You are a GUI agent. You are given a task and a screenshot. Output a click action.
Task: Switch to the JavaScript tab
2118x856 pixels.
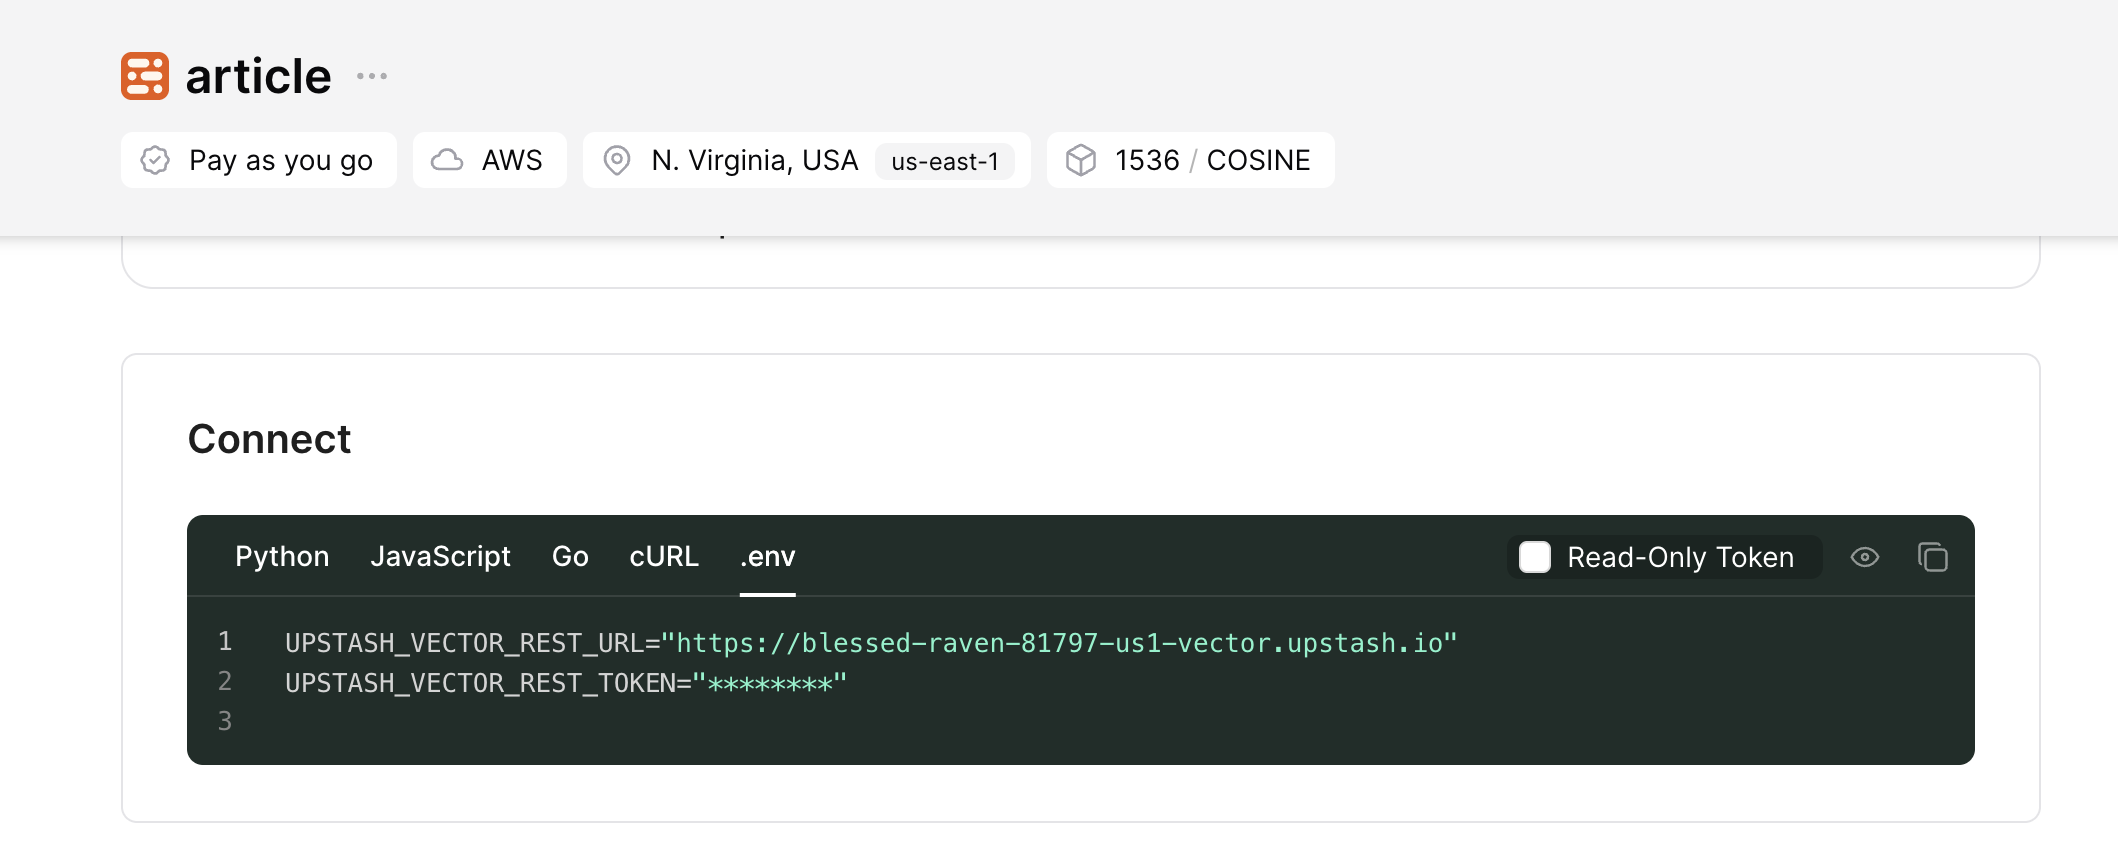point(440,557)
